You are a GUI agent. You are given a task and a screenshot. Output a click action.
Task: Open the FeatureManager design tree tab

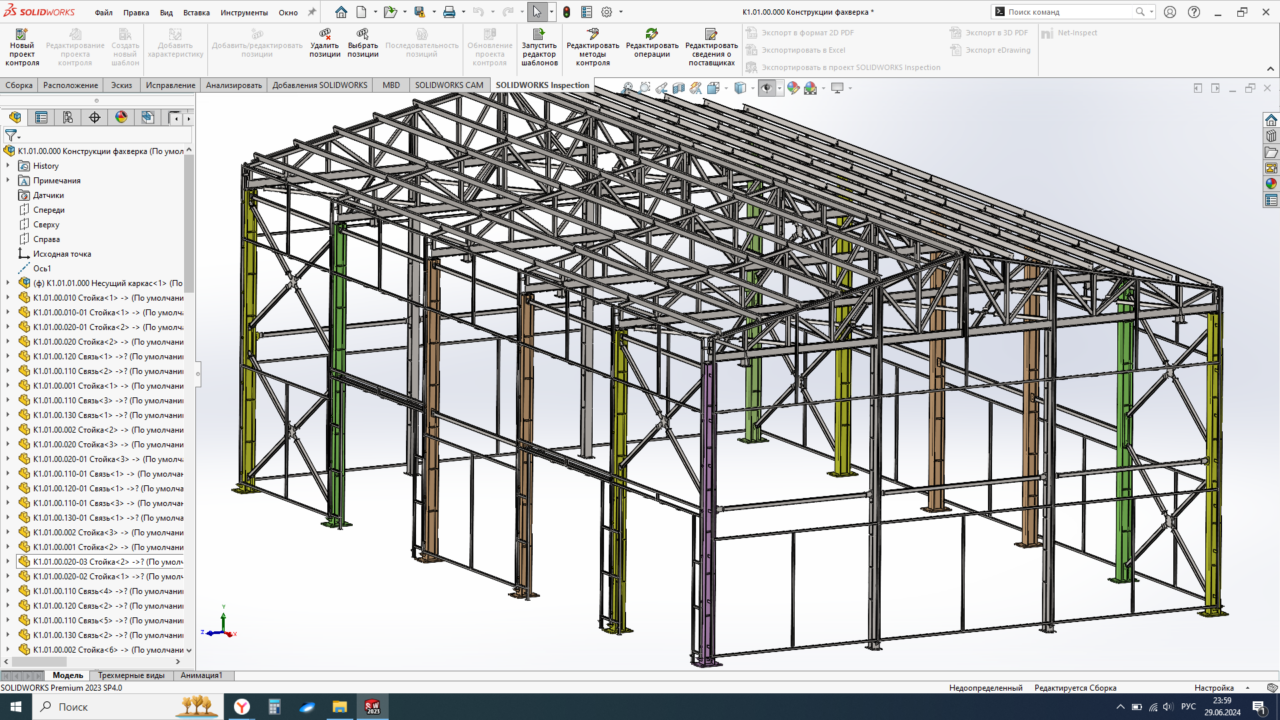15,117
